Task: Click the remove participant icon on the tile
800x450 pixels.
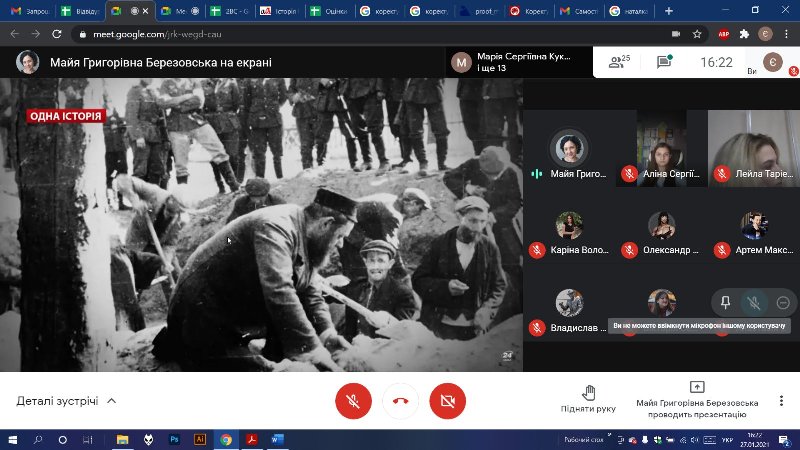Action: (783, 302)
